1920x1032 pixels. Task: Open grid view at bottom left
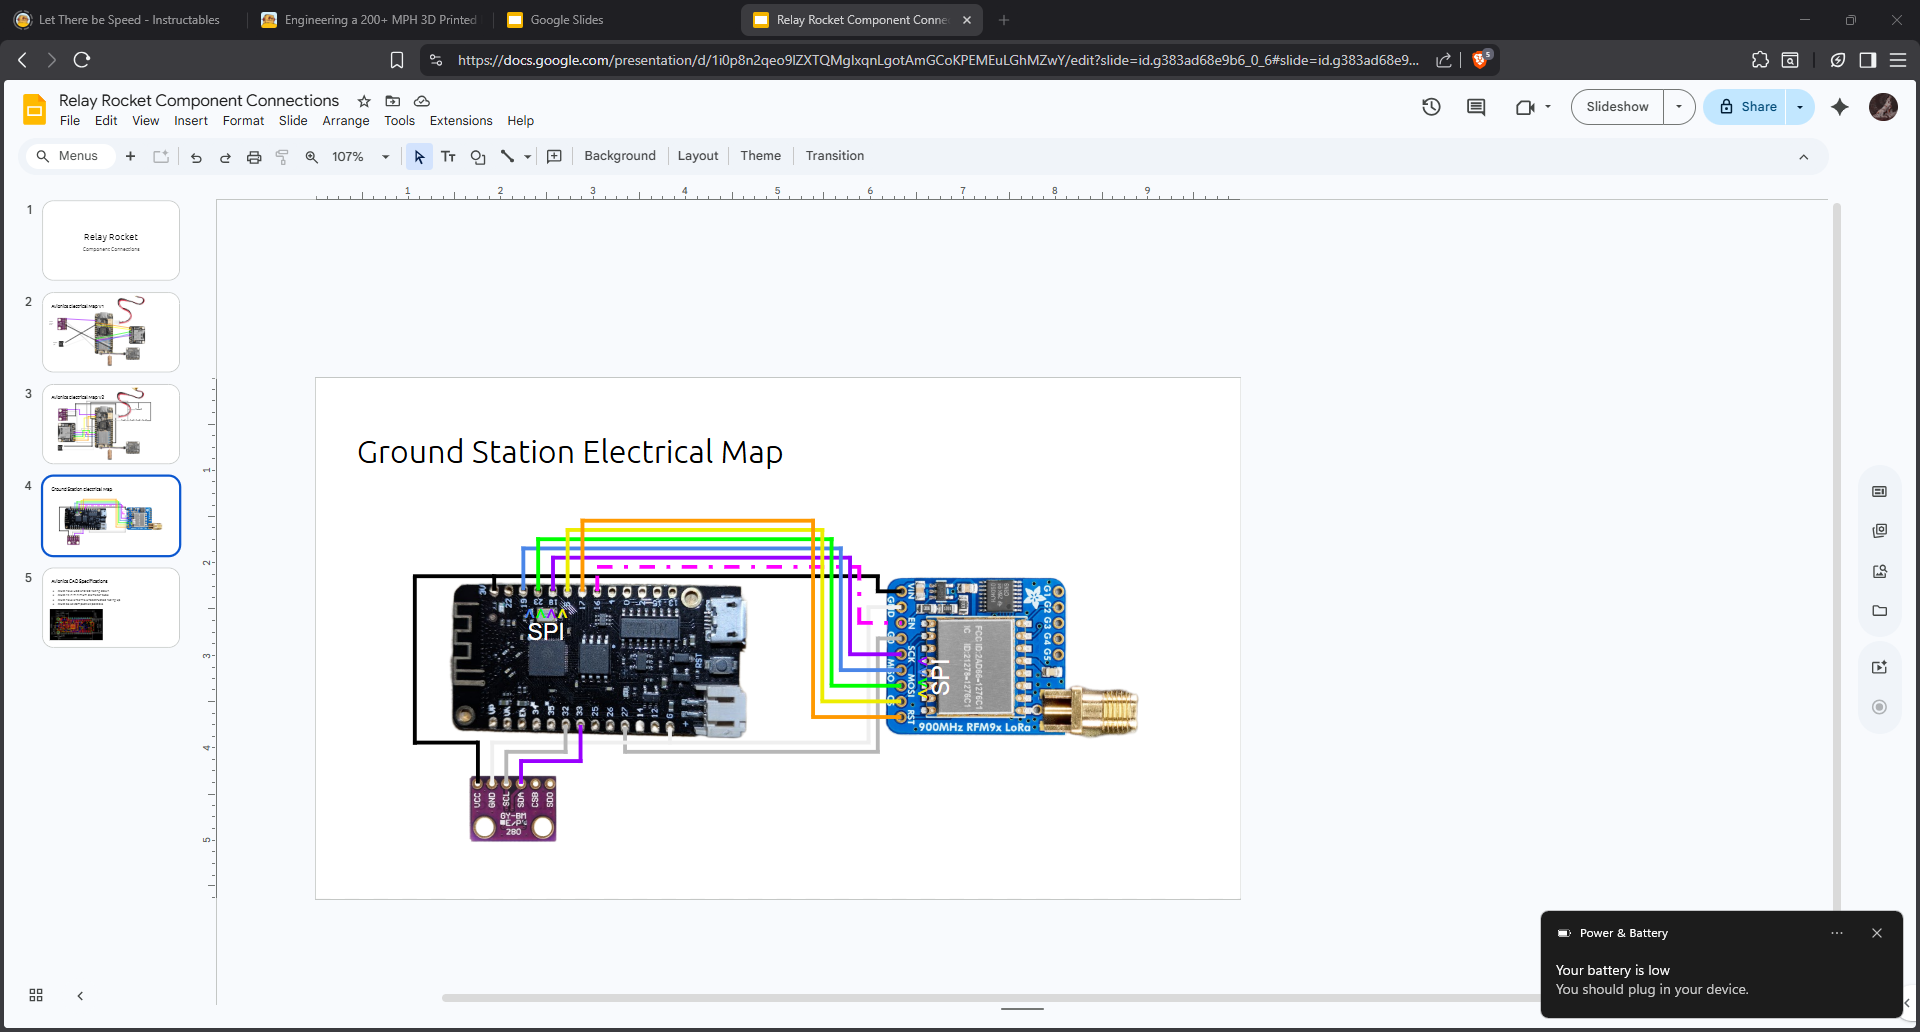pyautogui.click(x=36, y=995)
